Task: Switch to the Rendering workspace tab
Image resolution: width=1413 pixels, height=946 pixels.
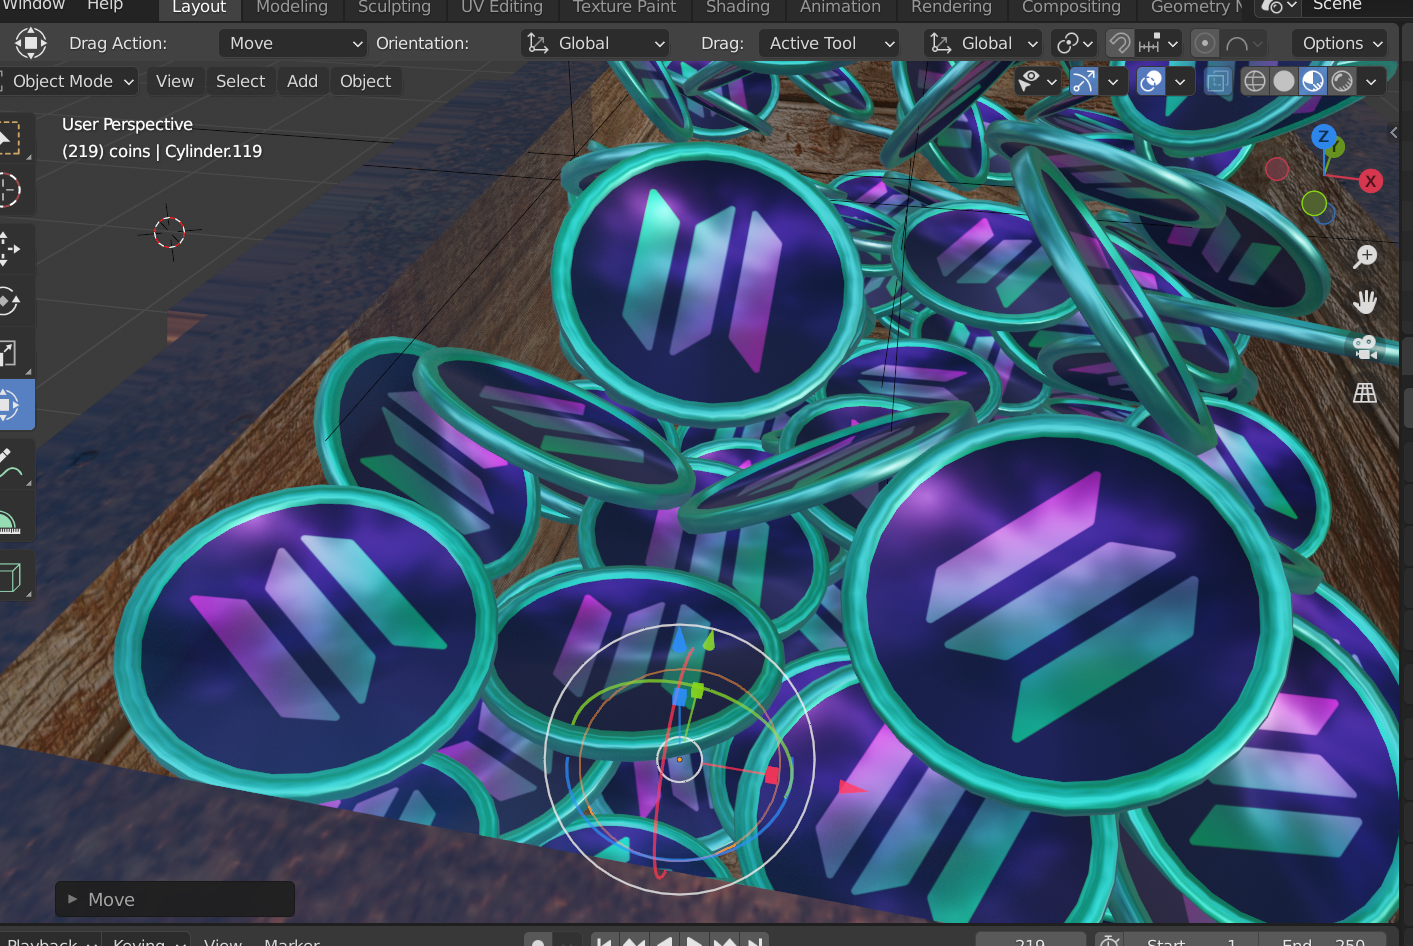Action: (951, 7)
